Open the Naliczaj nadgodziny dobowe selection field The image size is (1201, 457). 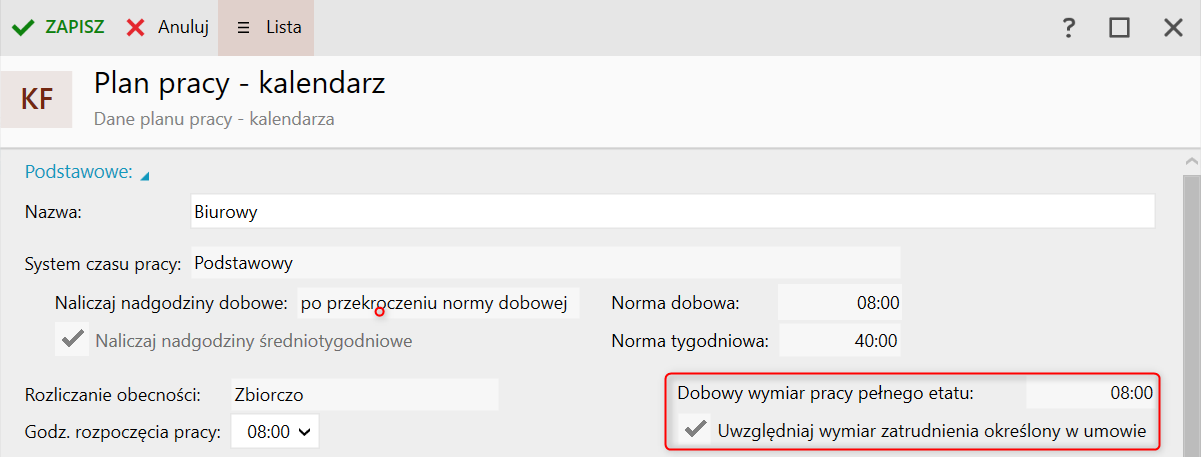click(x=438, y=302)
